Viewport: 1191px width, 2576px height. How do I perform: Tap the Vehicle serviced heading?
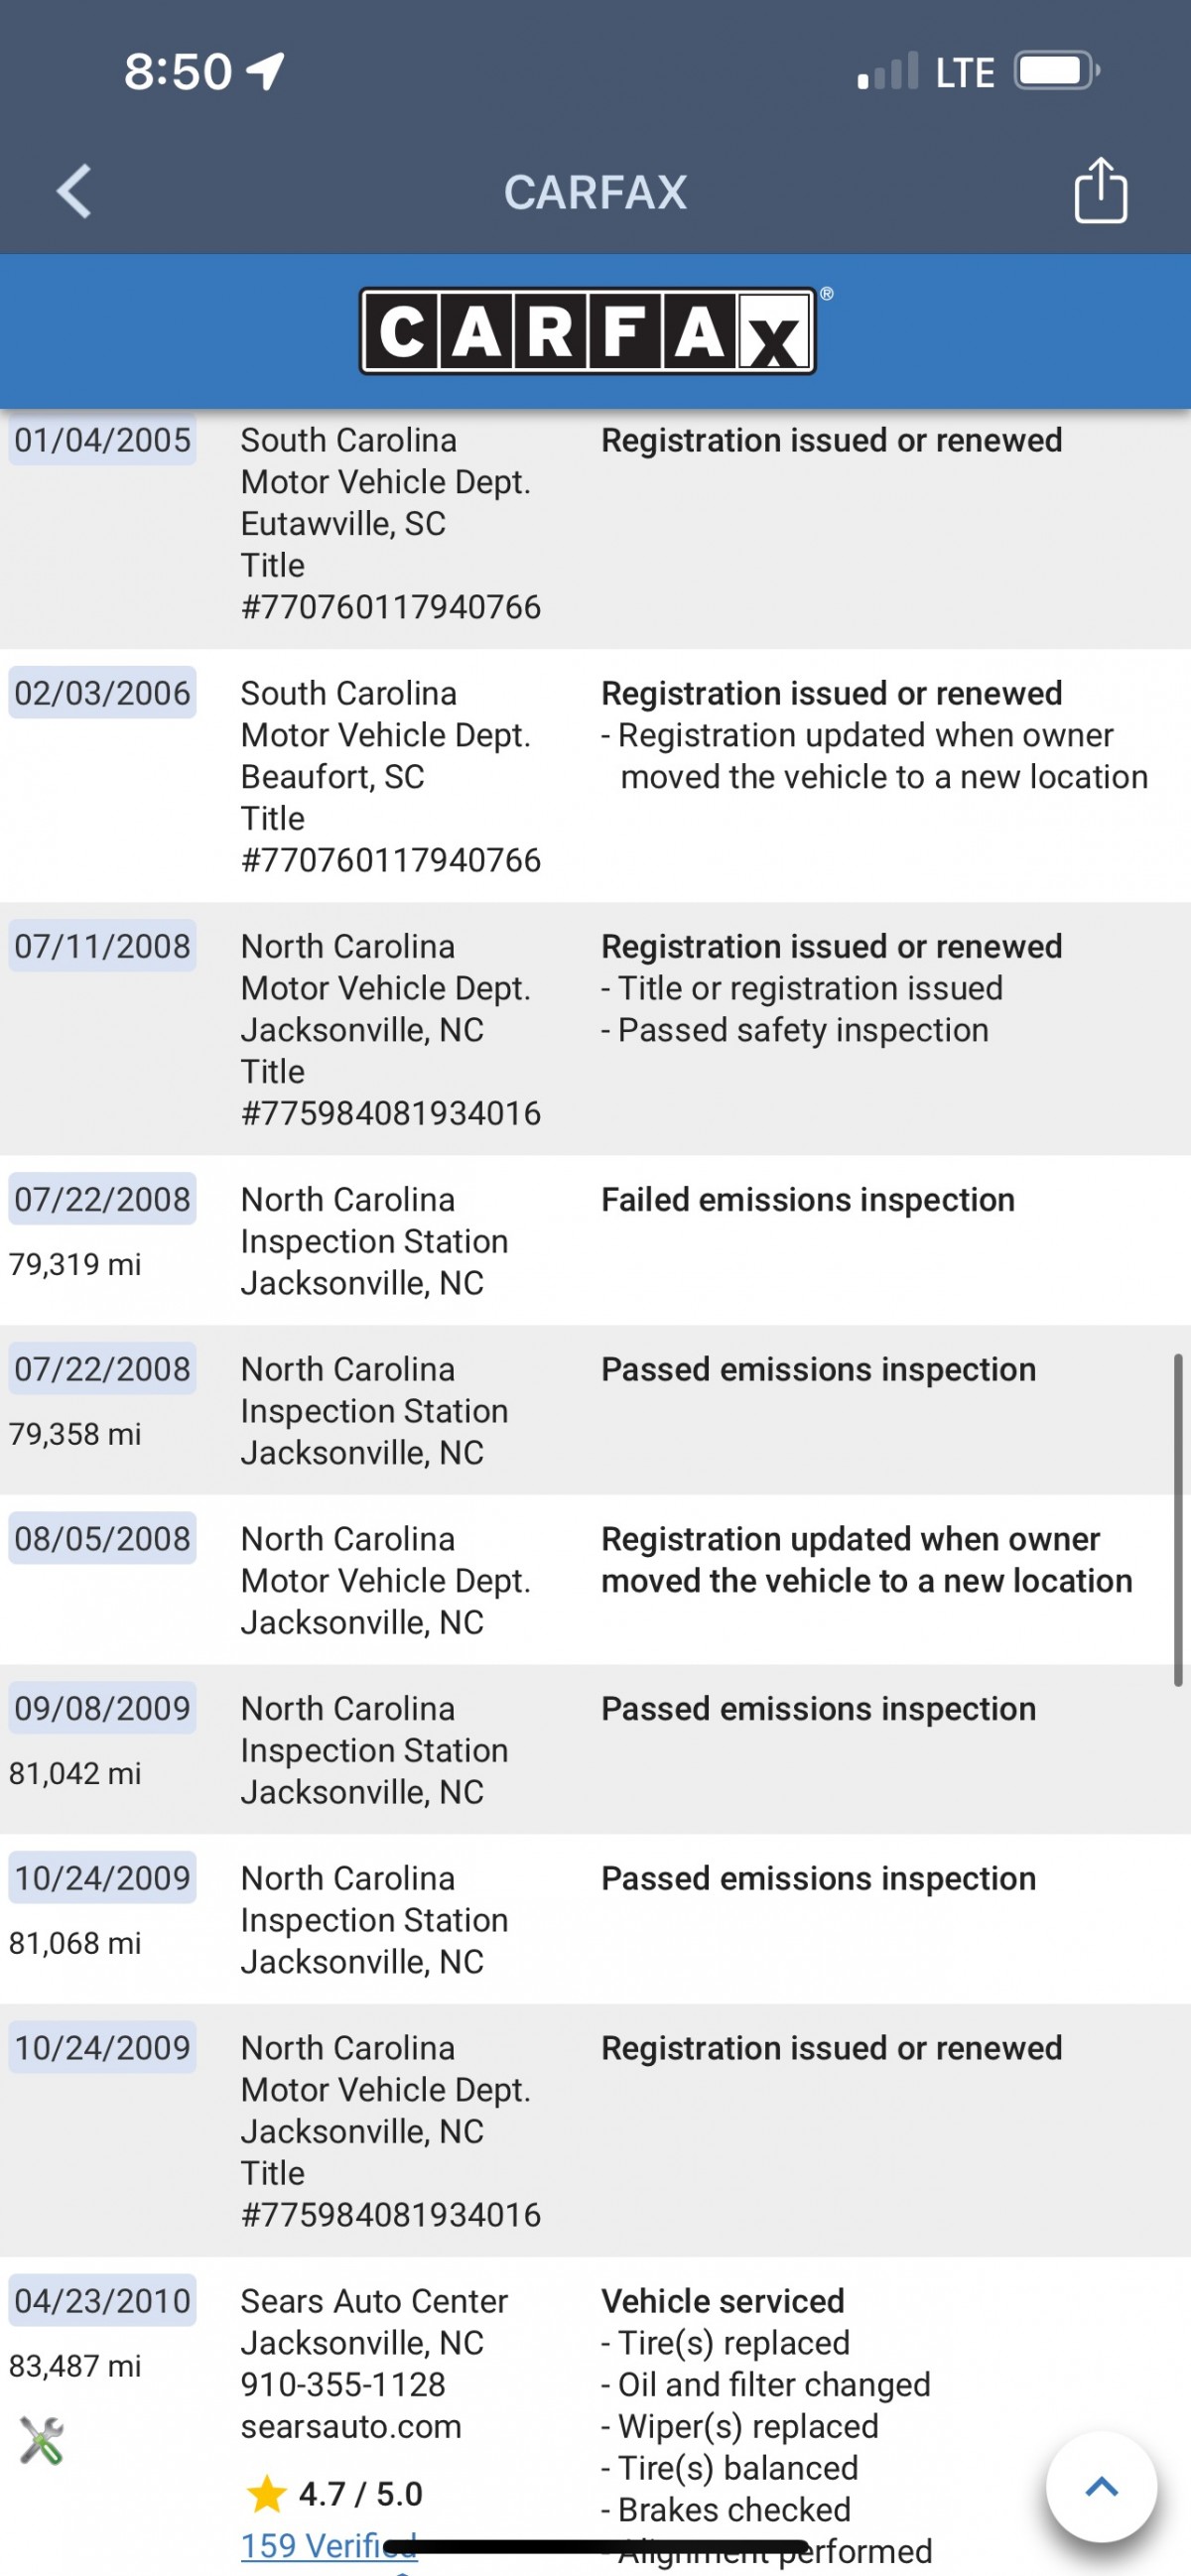coord(722,2301)
